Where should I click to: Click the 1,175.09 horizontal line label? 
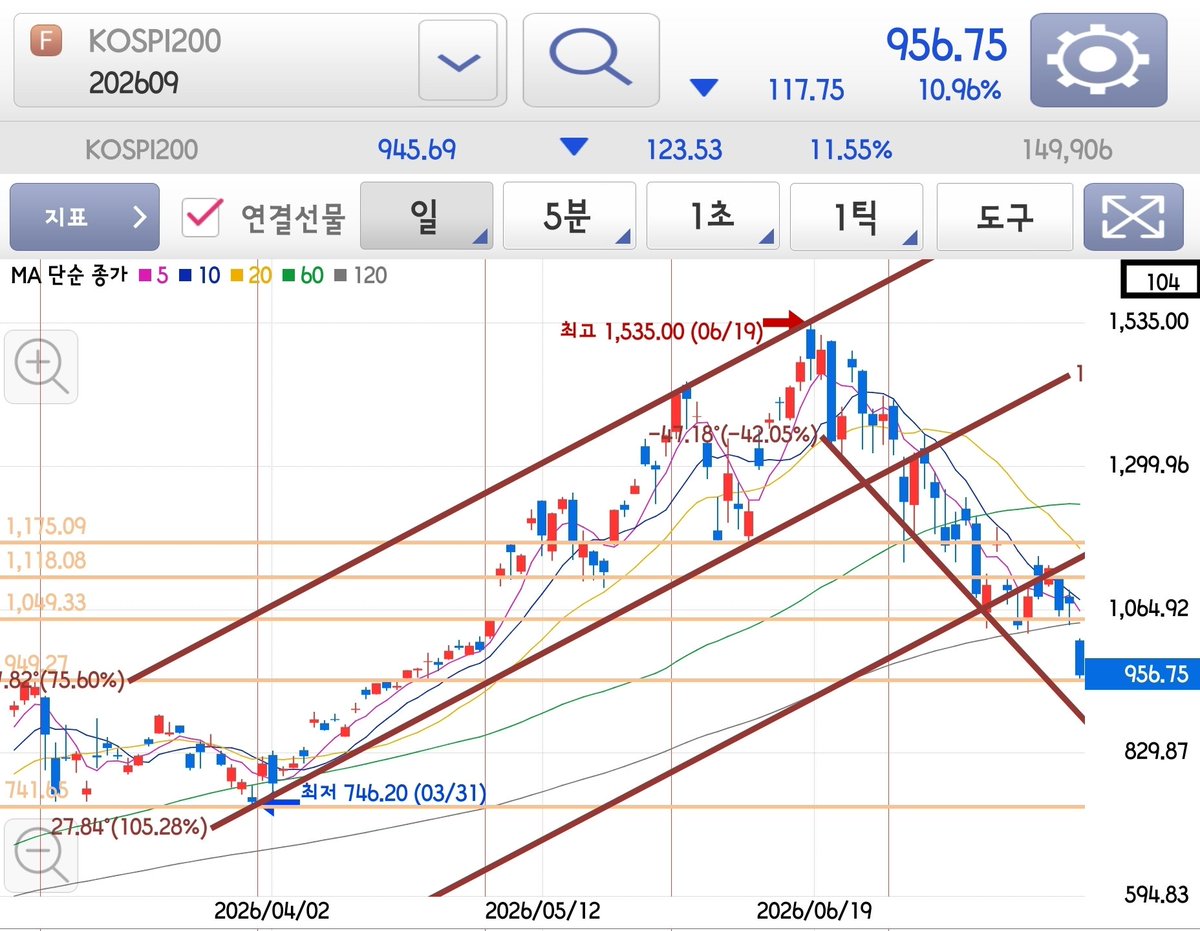(46, 525)
